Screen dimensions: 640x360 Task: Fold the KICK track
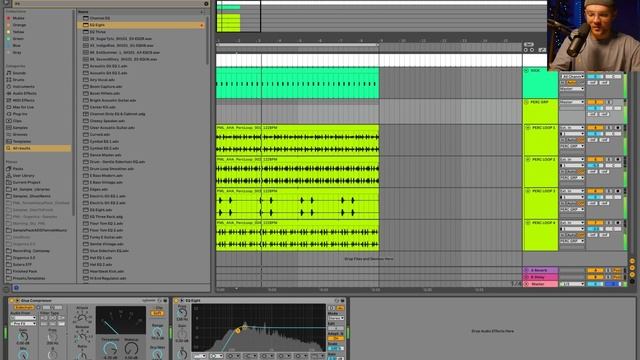click(527, 71)
